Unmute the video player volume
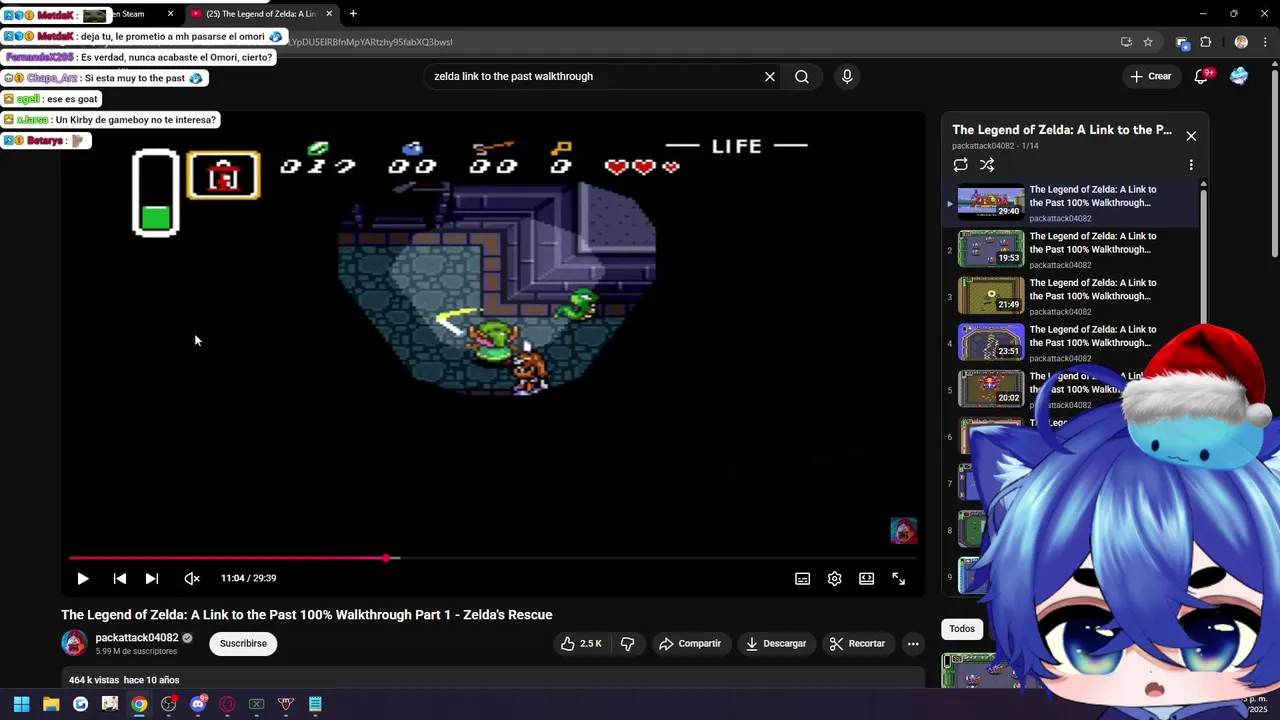This screenshot has height=720, width=1280. pos(192,578)
